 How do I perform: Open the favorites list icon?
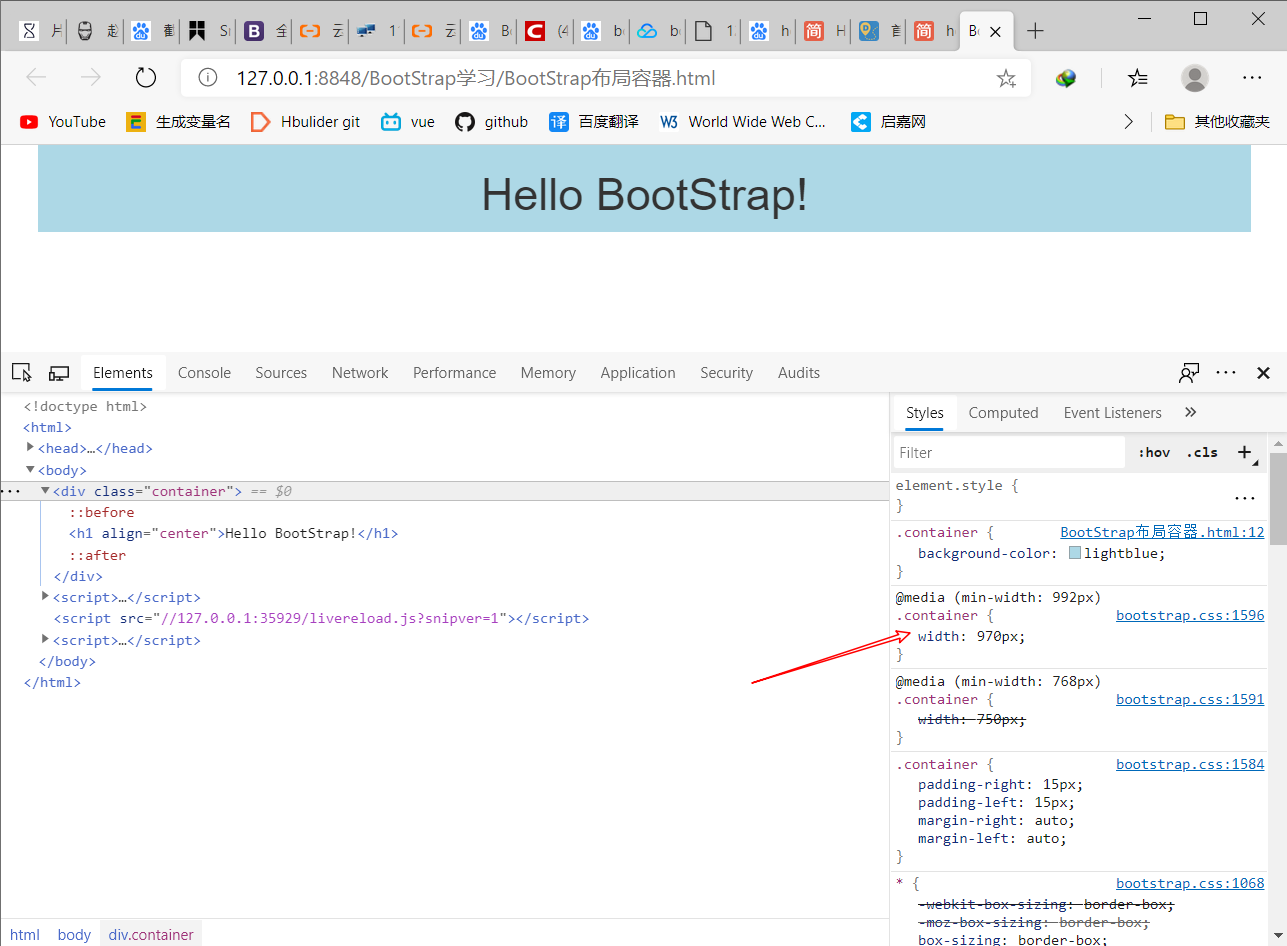[1137, 78]
